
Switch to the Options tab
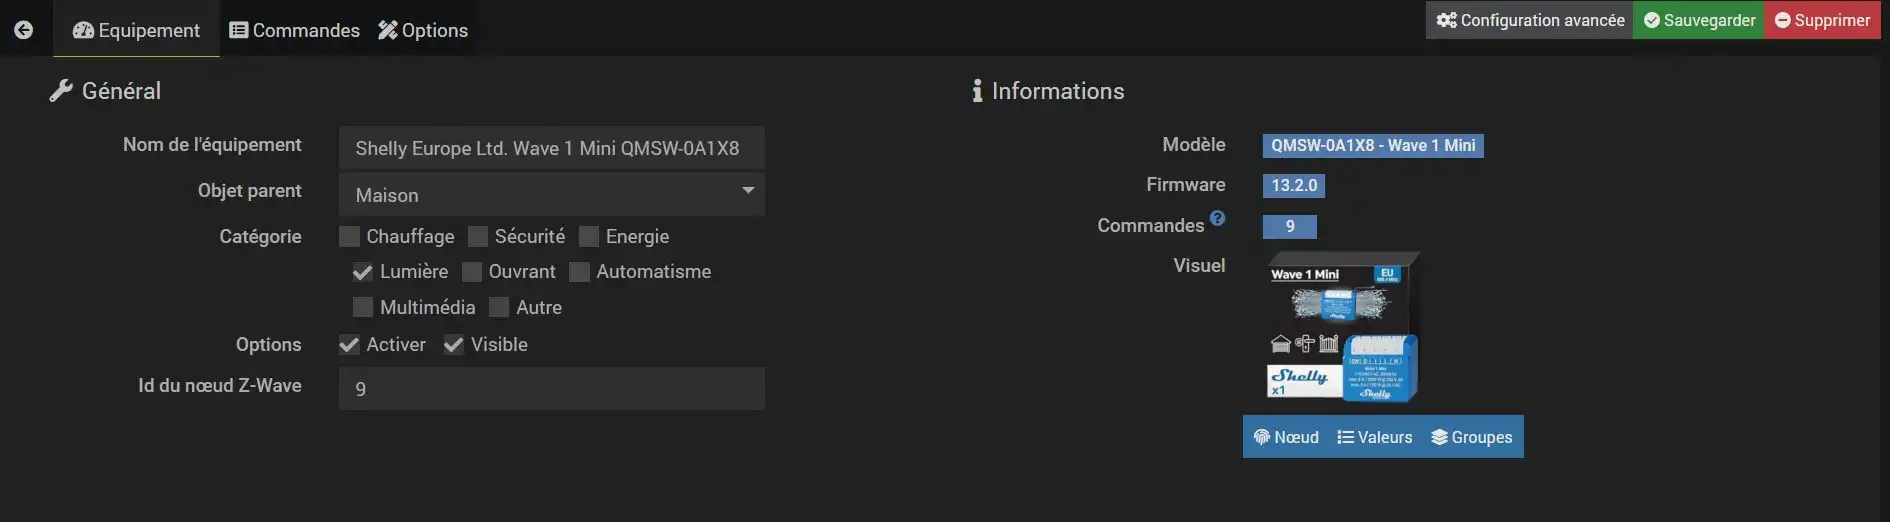coord(423,30)
